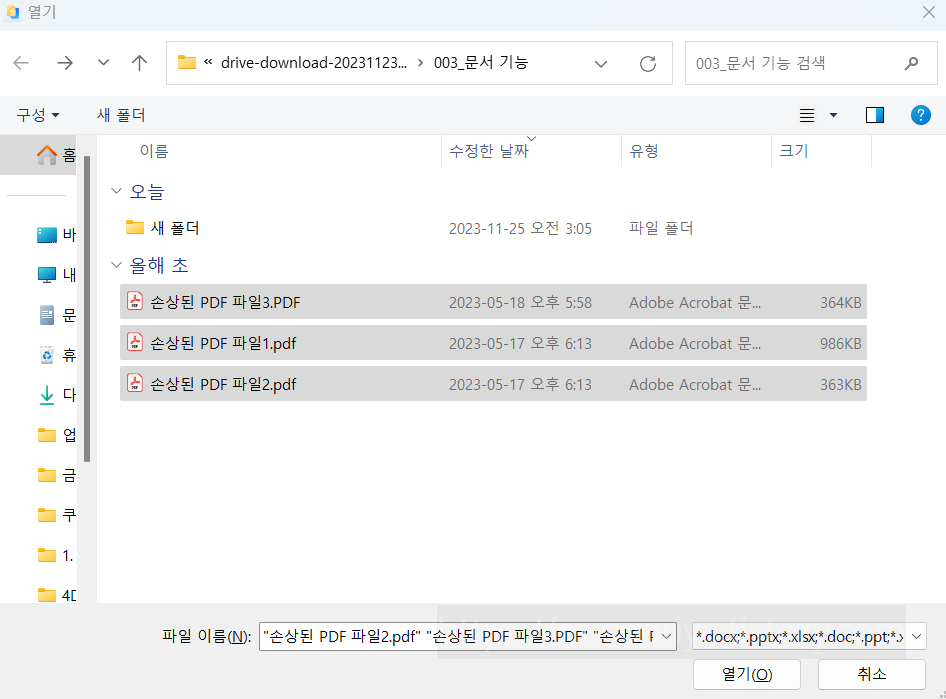Select 손상된 PDF 파일1.pdf
The width and height of the screenshot is (946, 699).
click(x=494, y=343)
